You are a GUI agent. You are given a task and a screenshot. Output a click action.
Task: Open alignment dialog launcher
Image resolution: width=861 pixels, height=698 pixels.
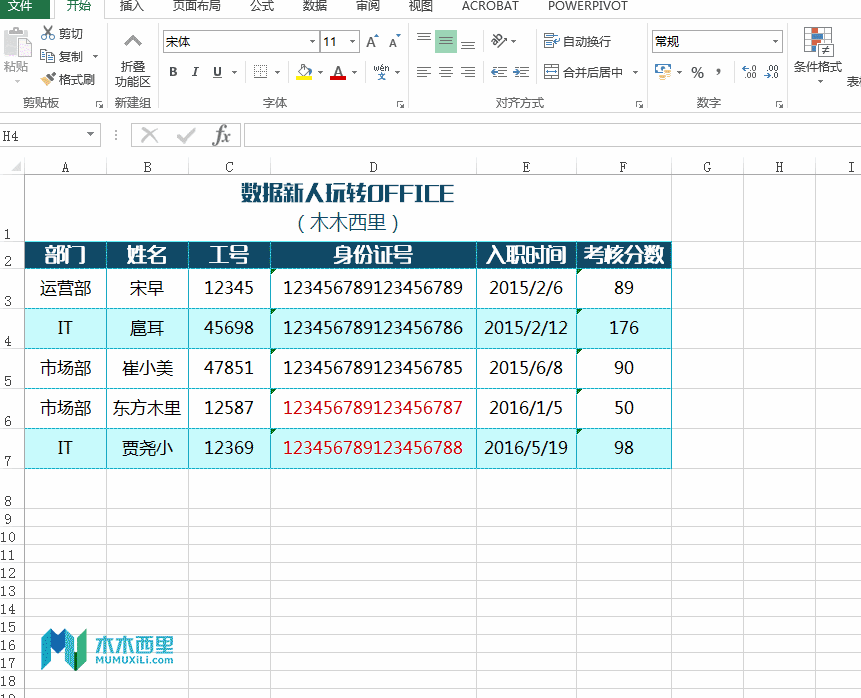click(x=639, y=104)
